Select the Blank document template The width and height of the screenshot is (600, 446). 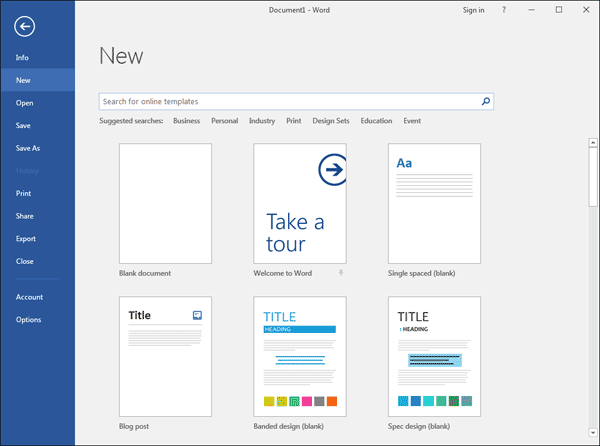pos(165,203)
